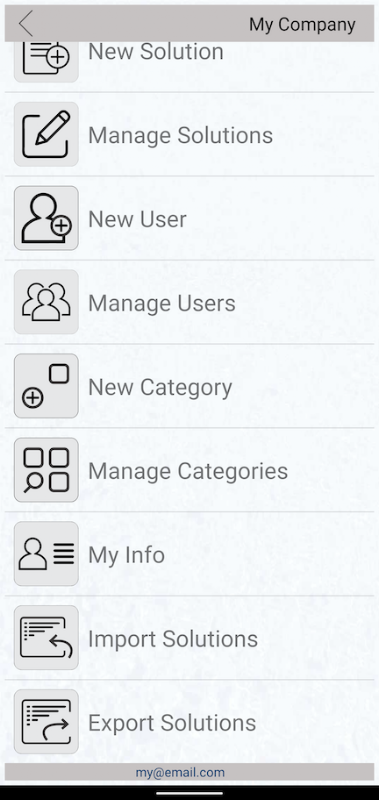
Task: Tap the back arrow in header
Action: click(x=26, y=24)
